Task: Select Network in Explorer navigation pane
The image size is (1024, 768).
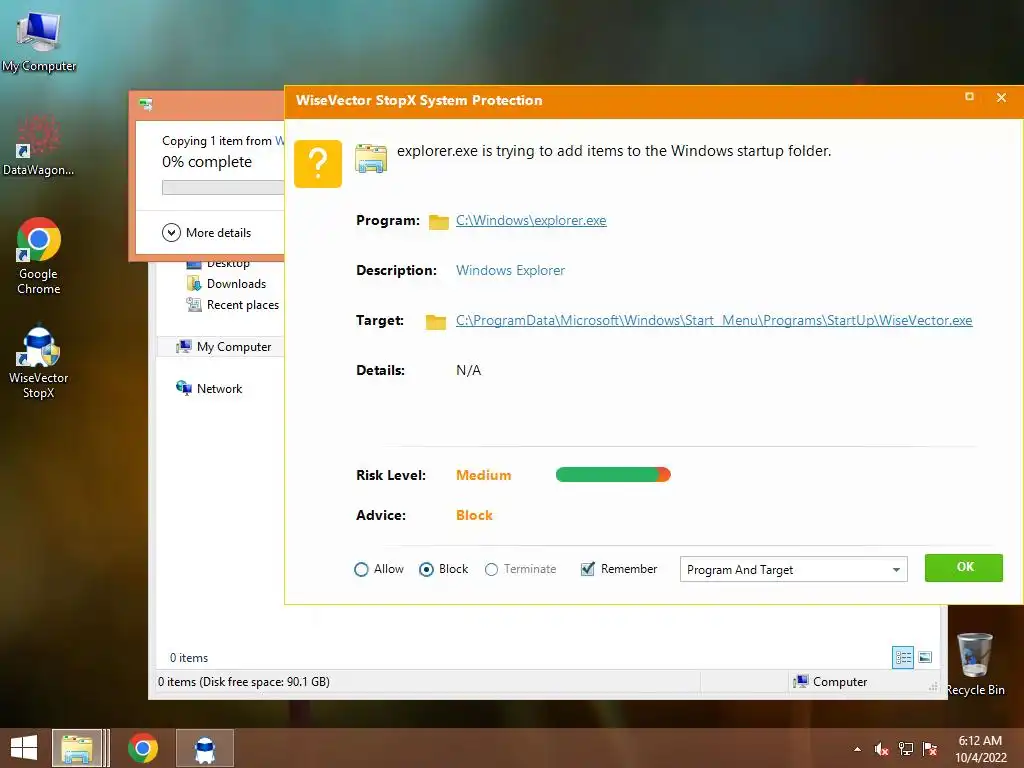Action: click(209, 389)
